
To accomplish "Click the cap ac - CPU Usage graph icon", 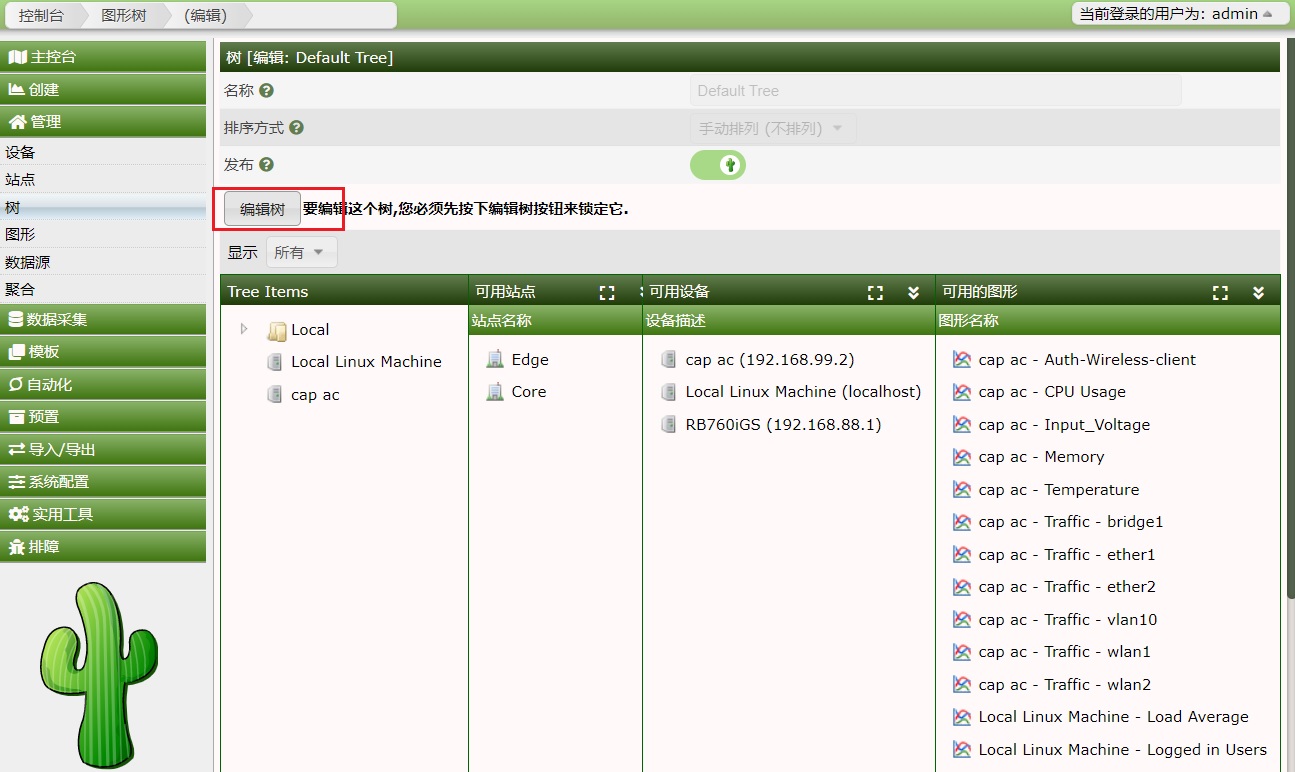I will [962, 392].
